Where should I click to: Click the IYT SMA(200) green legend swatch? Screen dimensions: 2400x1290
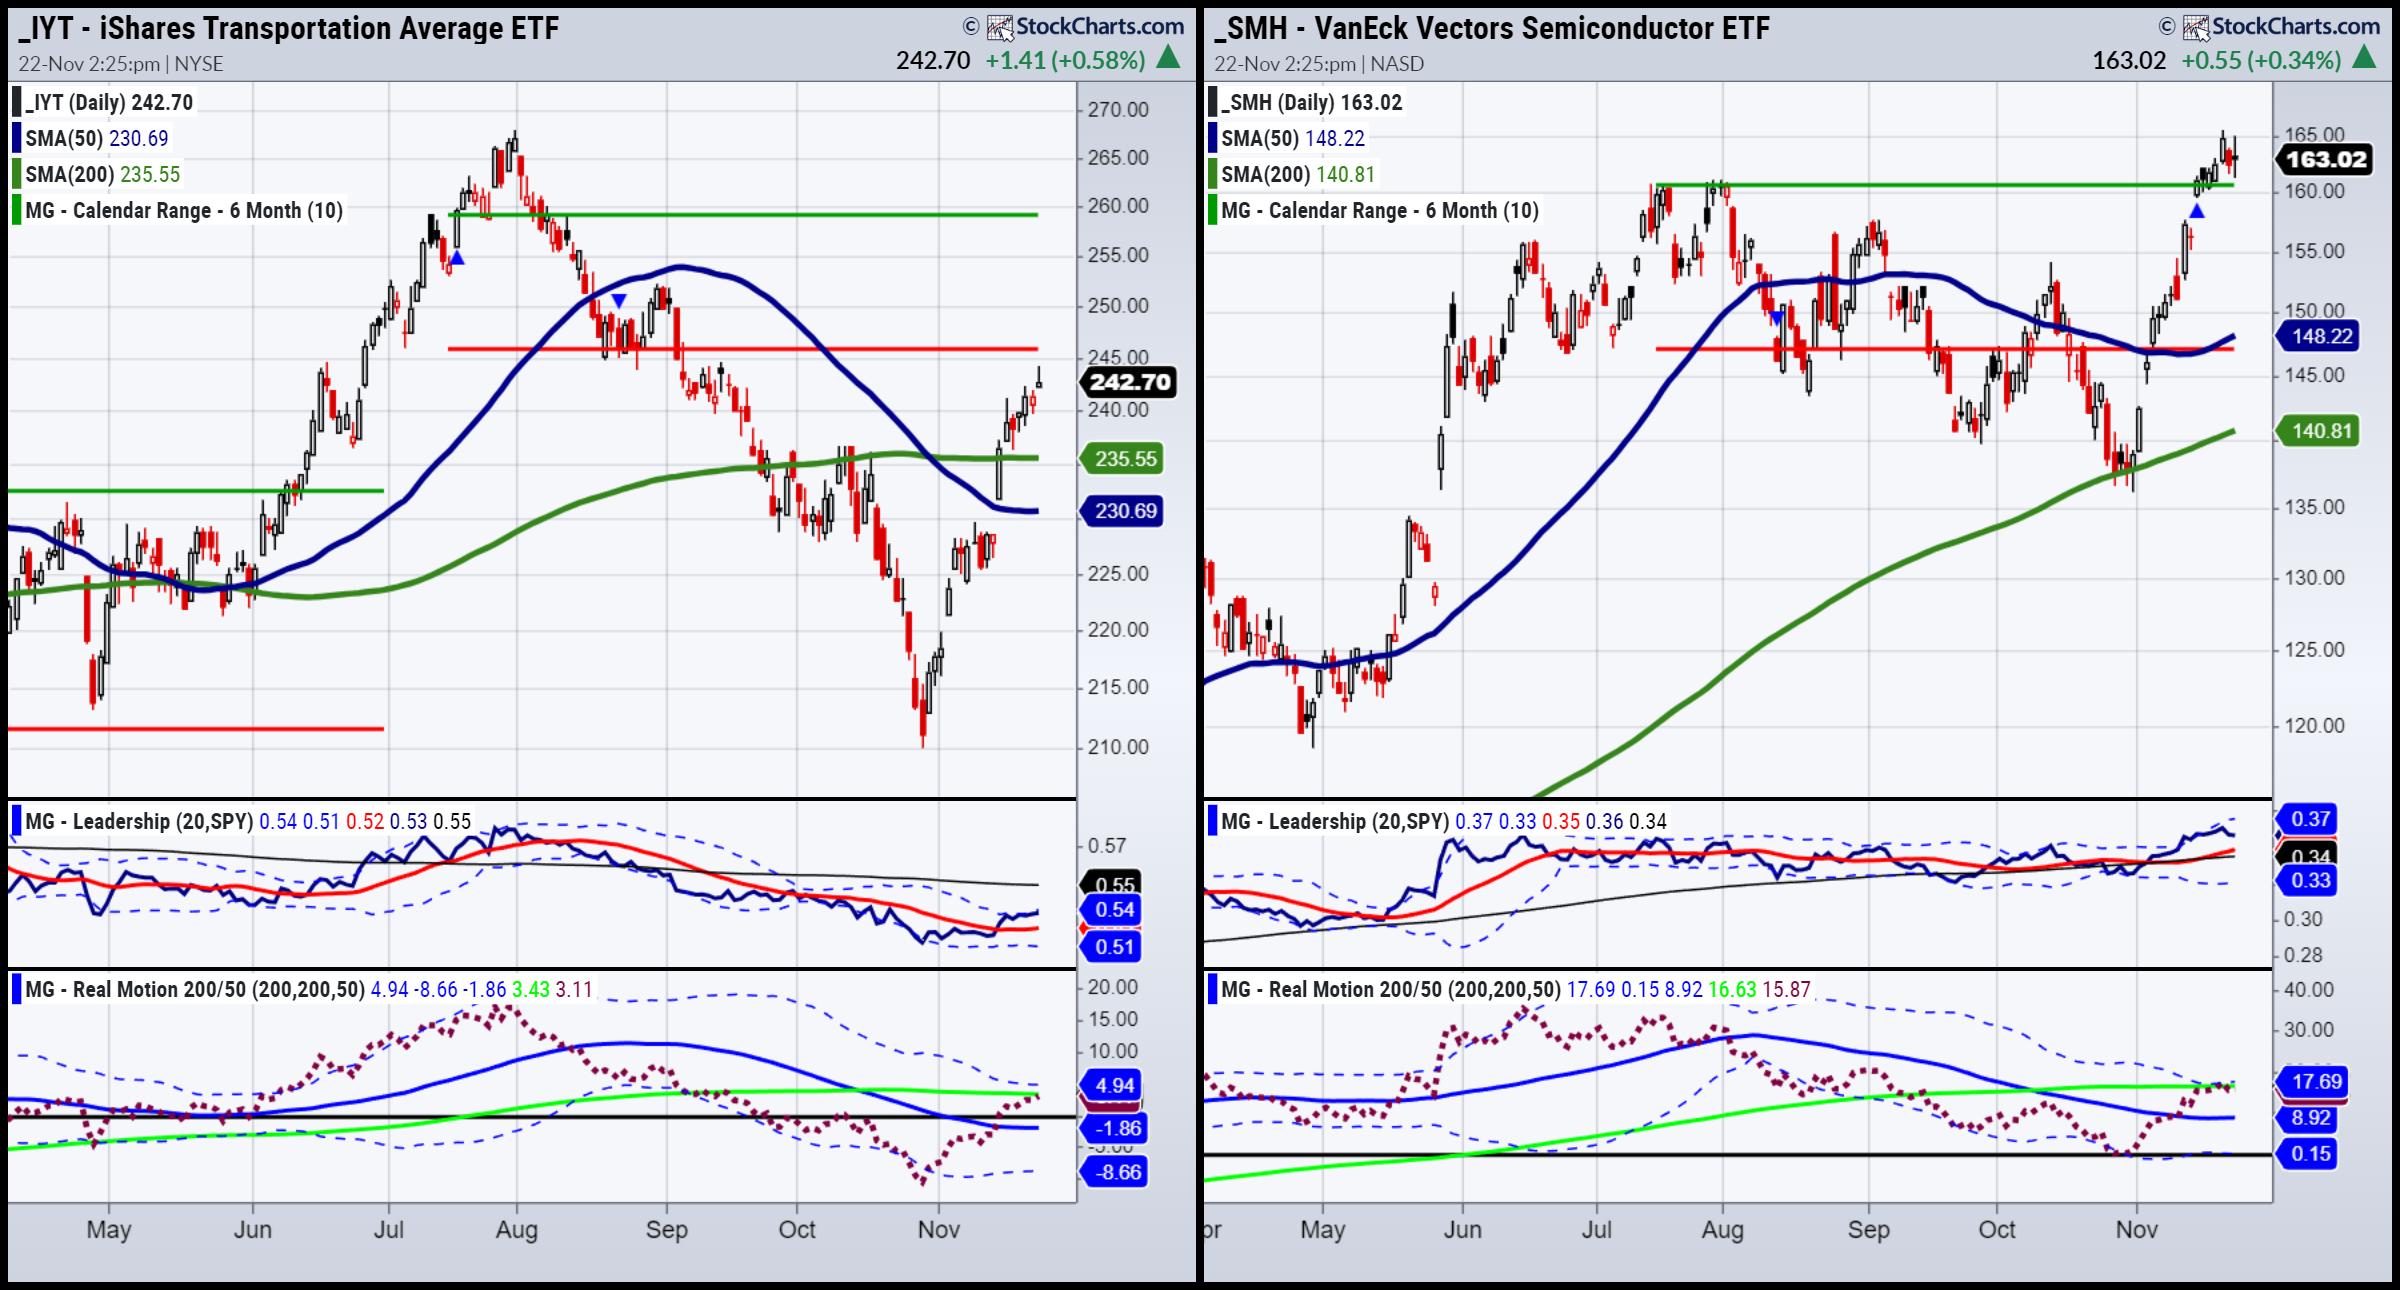17,174
